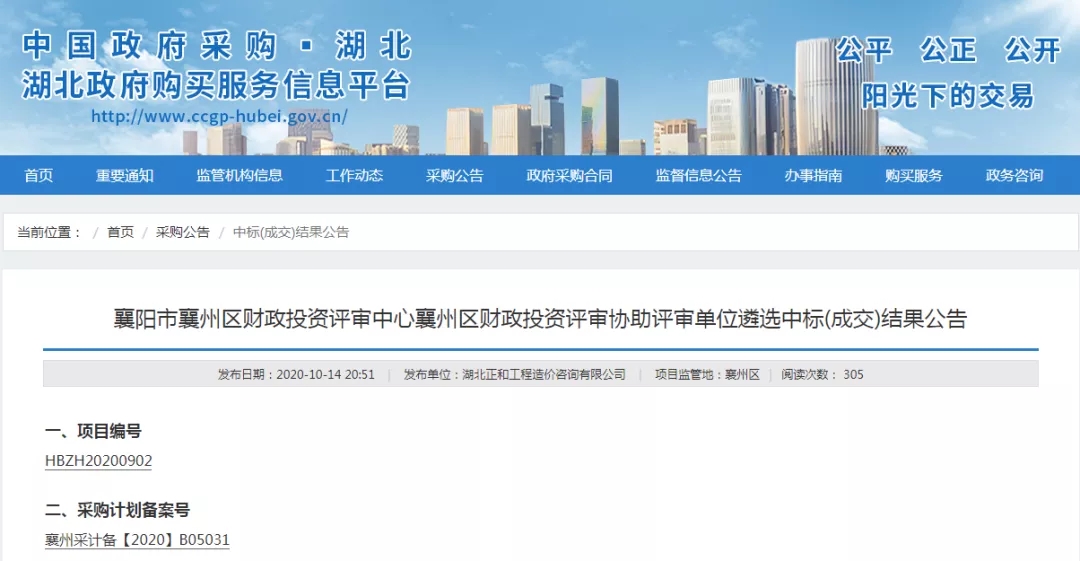Click 项目监管地：襄州区 text
This screenshot has height=561, width=1080.
tap(707, 375)
